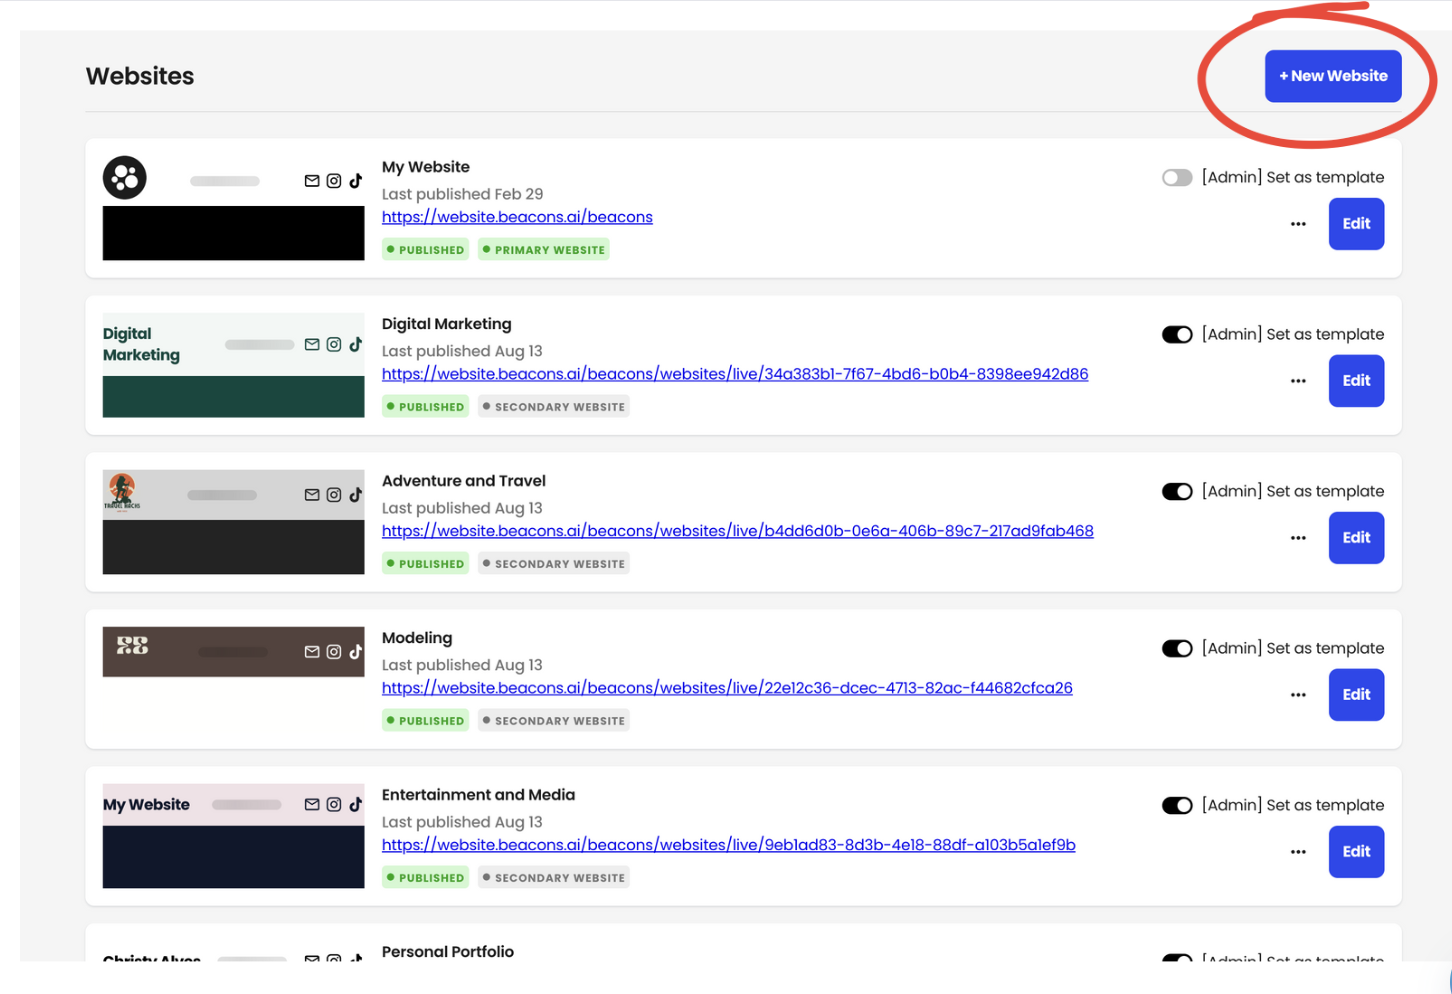This screenshot has width=1452, height=994.
Task: Click PUBLISHED badge under Adventure and Travel
Action: [426, 564]
